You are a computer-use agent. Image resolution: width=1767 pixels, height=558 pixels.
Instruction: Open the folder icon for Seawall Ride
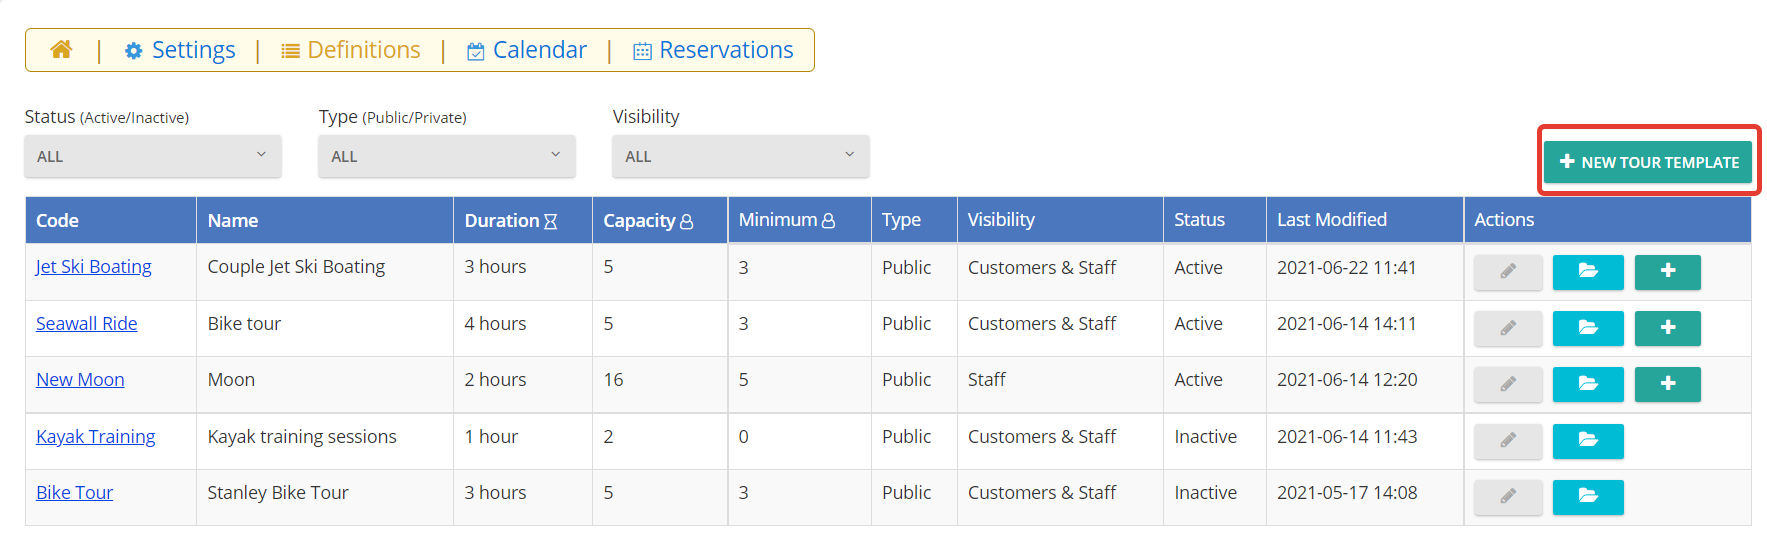point(1588,328)
